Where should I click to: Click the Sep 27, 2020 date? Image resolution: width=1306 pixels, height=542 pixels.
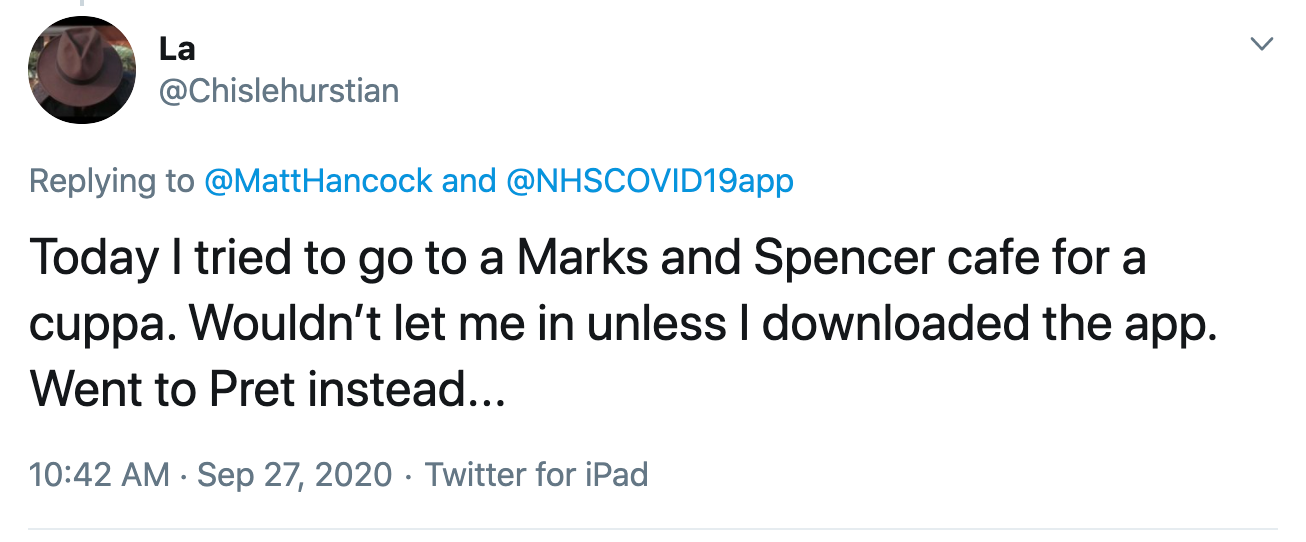click(295, 474)
